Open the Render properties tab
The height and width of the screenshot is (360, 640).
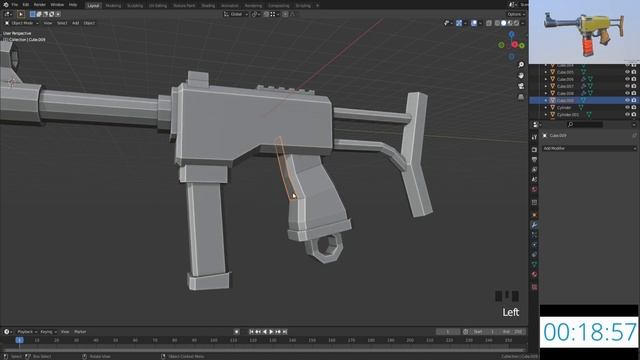[534, 149]
